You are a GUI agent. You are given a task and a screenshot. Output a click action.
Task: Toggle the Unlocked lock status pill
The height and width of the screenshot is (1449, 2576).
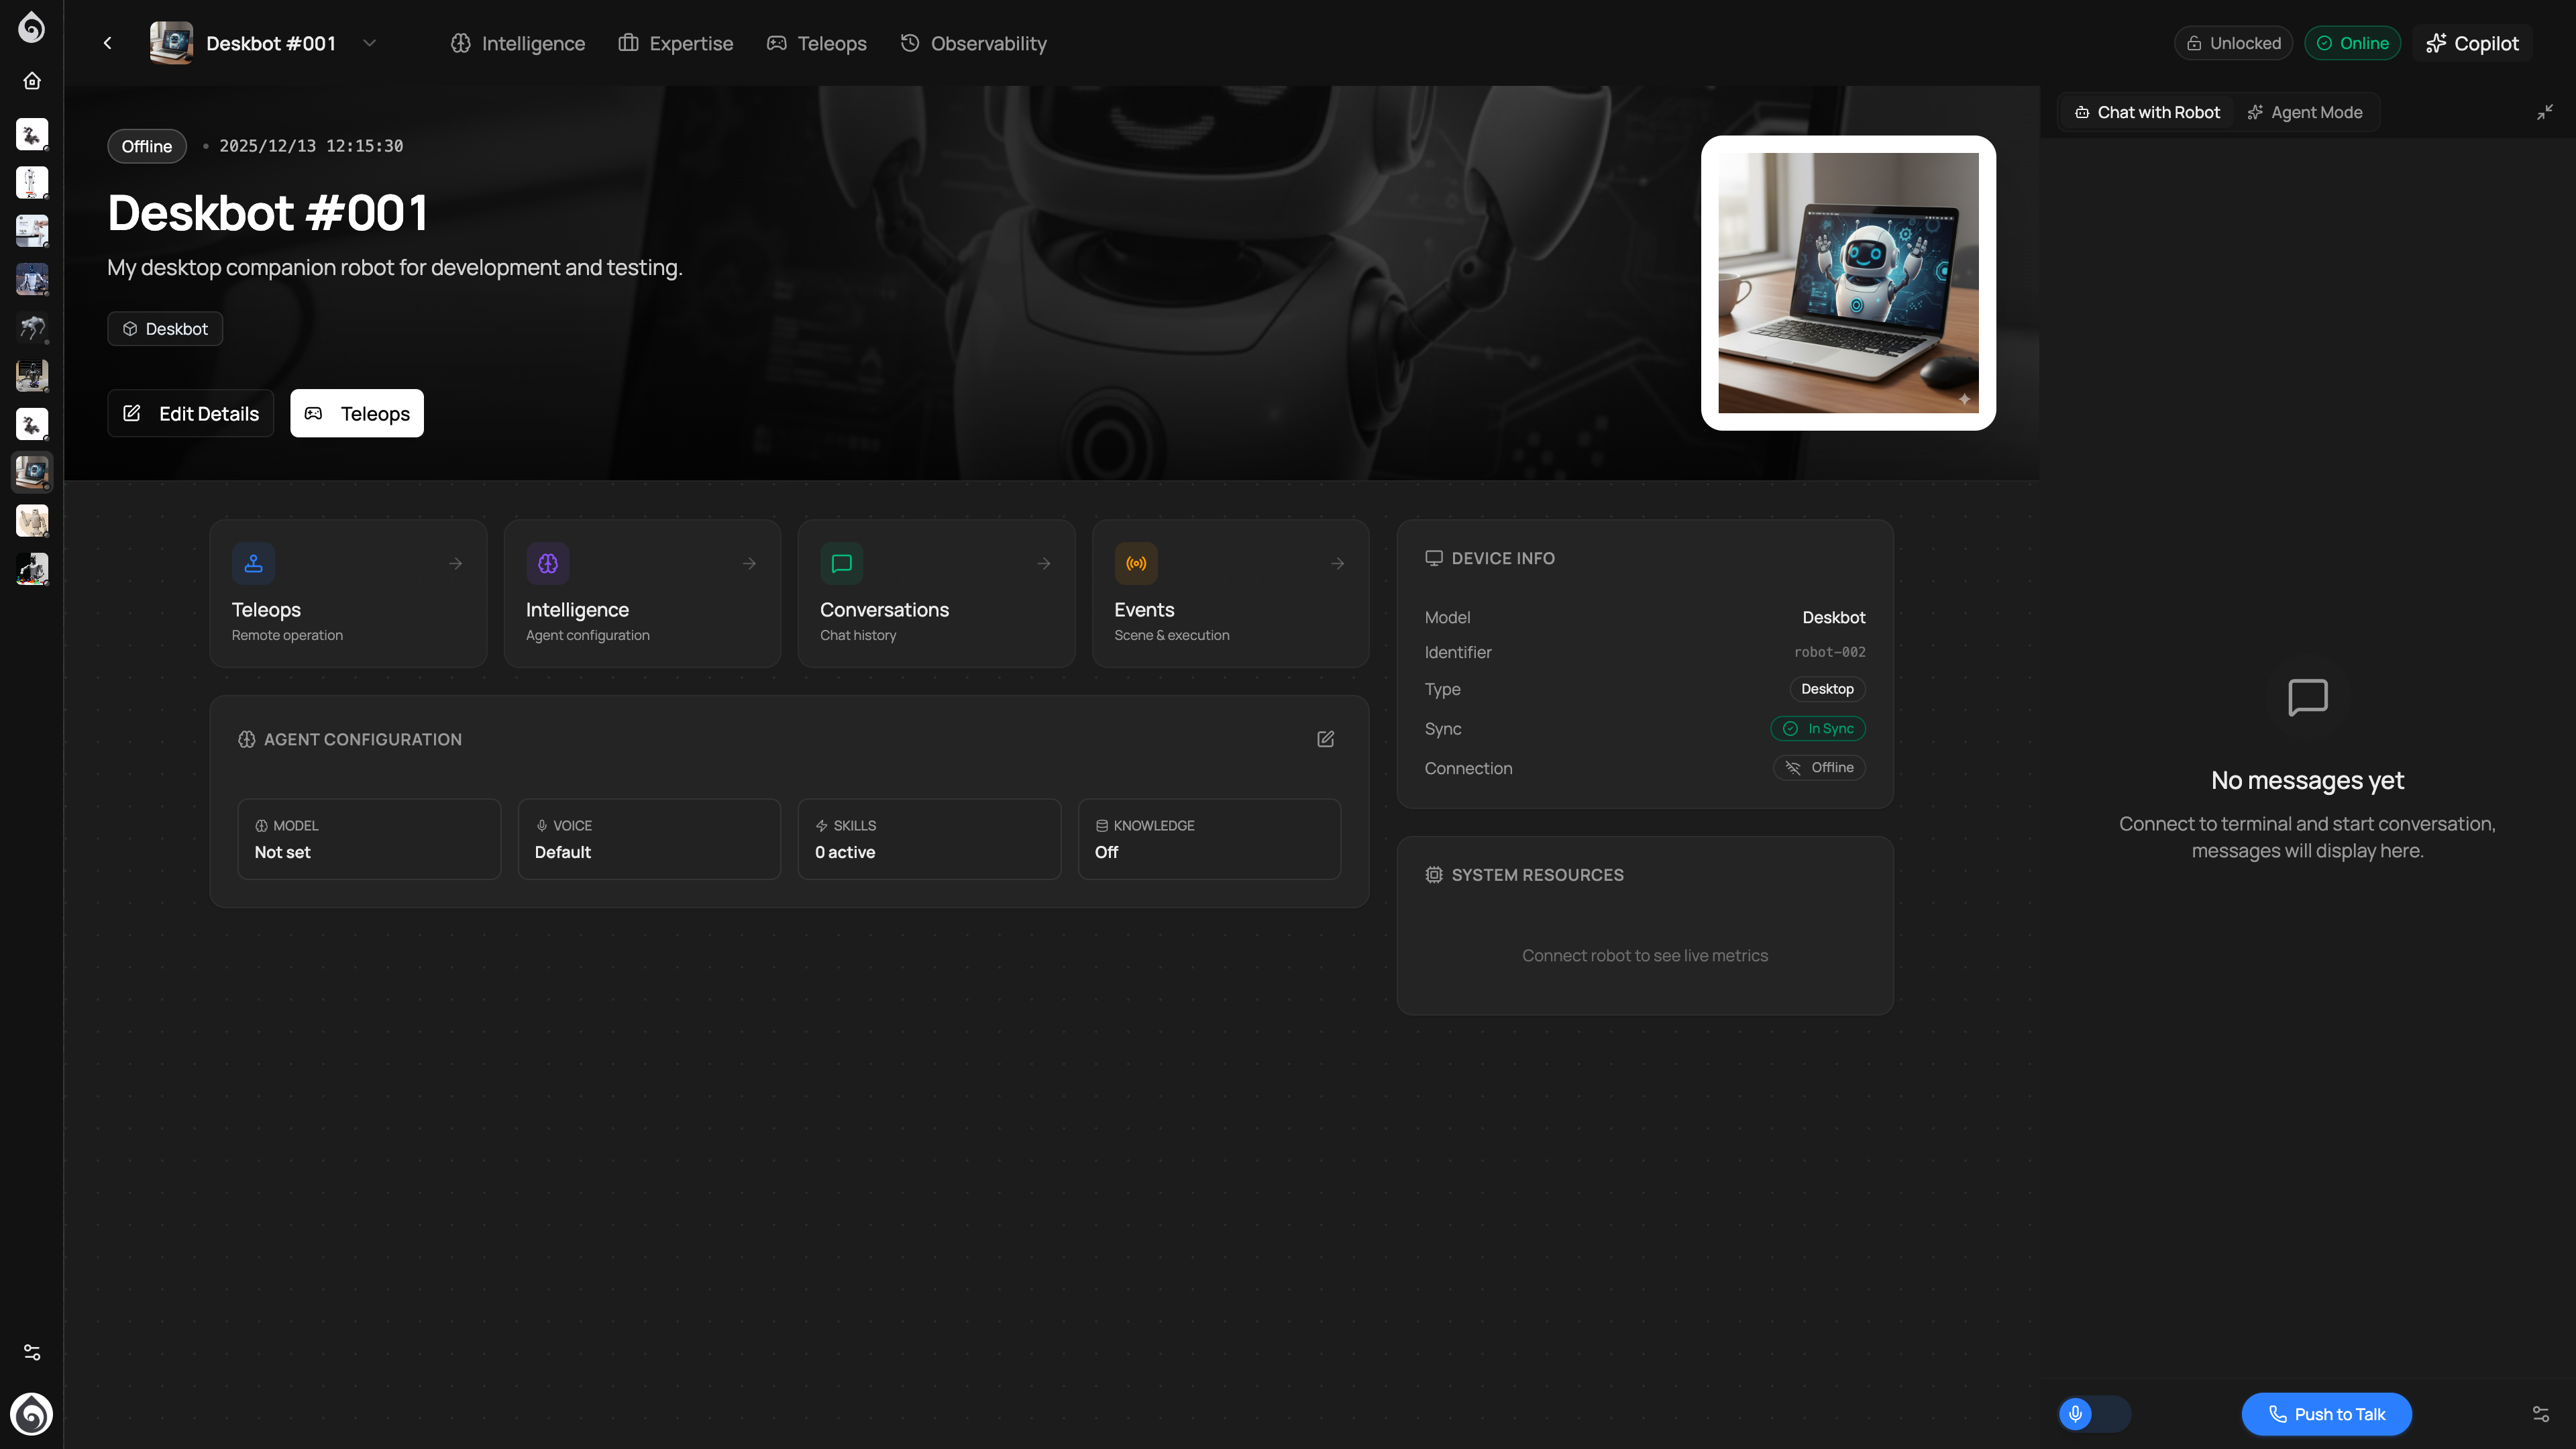(2233, 43)
